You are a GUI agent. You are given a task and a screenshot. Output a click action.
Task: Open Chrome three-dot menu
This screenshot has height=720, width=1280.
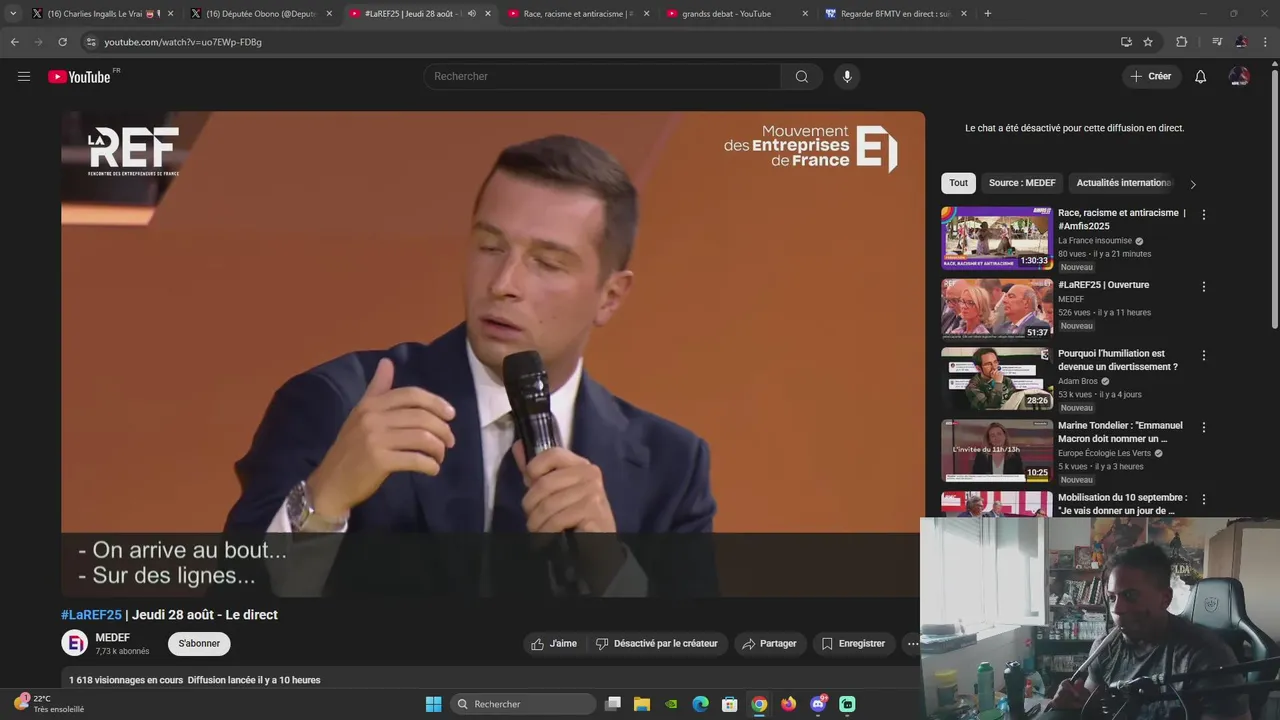[1266, 42]
